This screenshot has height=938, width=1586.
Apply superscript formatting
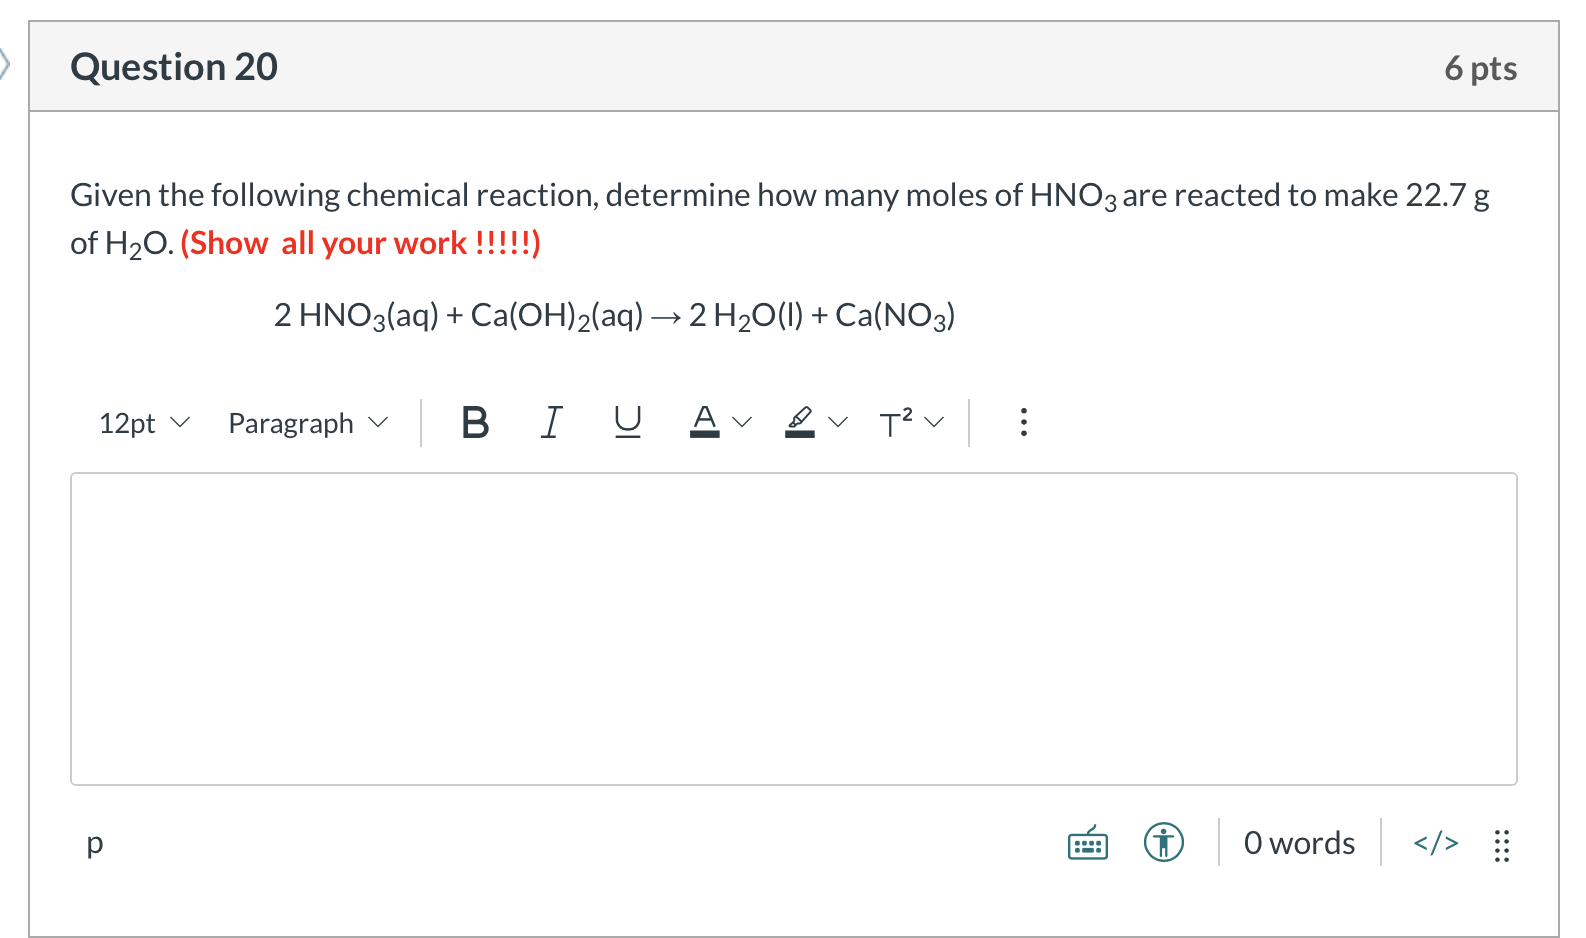[896, 422]
